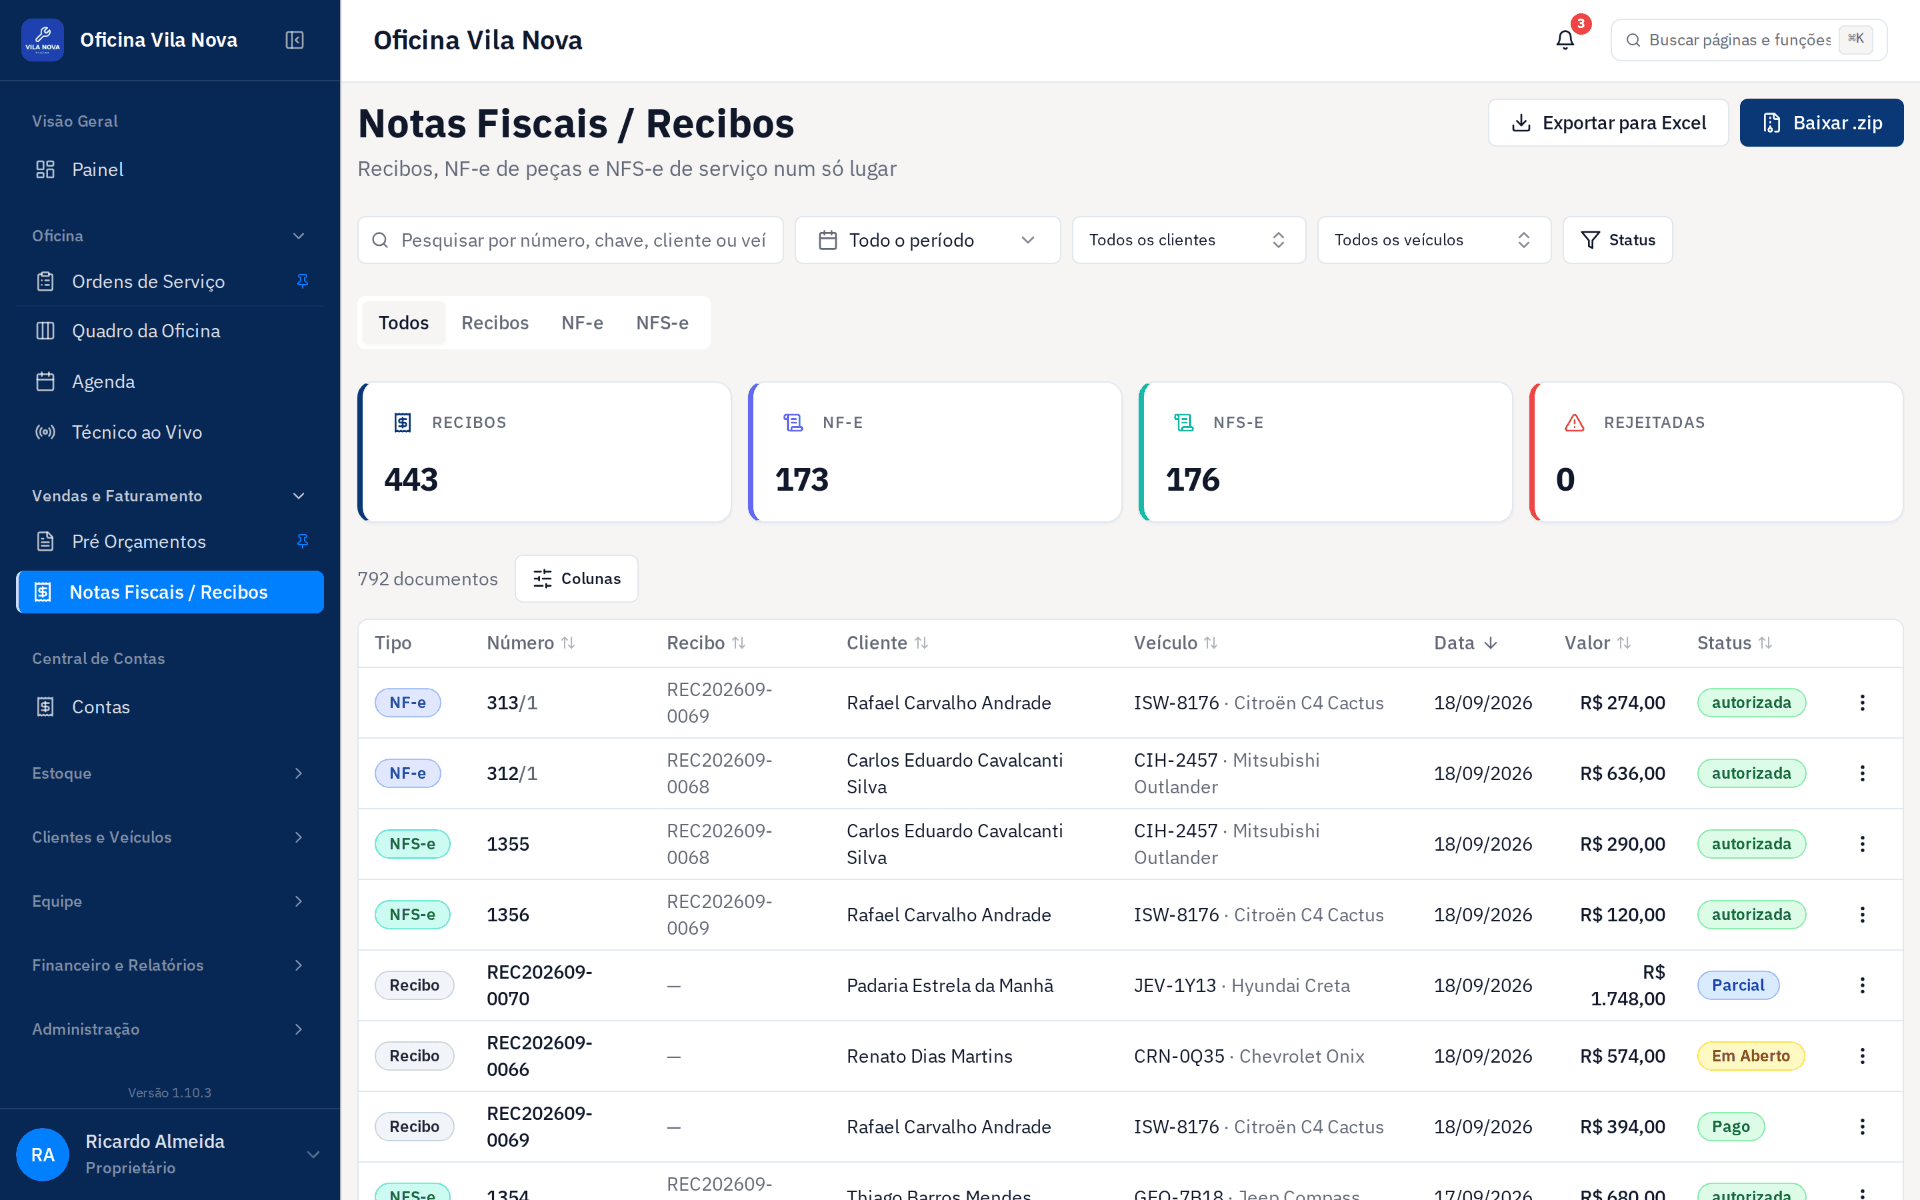Open actions menu for NFS-e 1356
The image size is (1920, 1200).
1862,915
